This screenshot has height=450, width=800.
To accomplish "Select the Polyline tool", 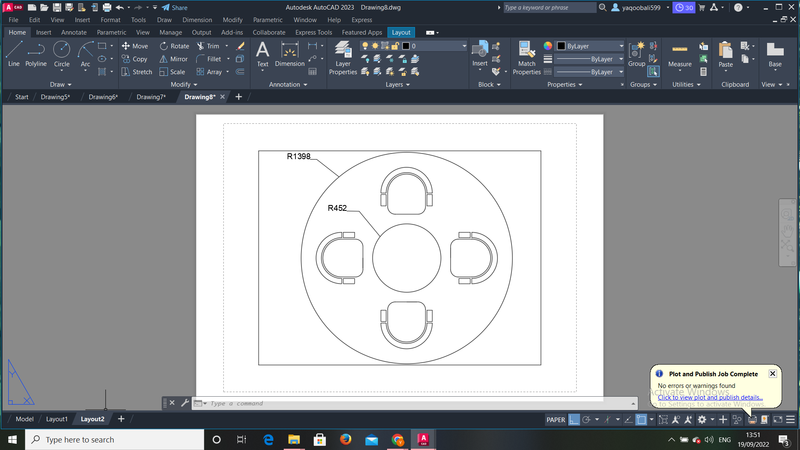I will click(x=36, y=54).
